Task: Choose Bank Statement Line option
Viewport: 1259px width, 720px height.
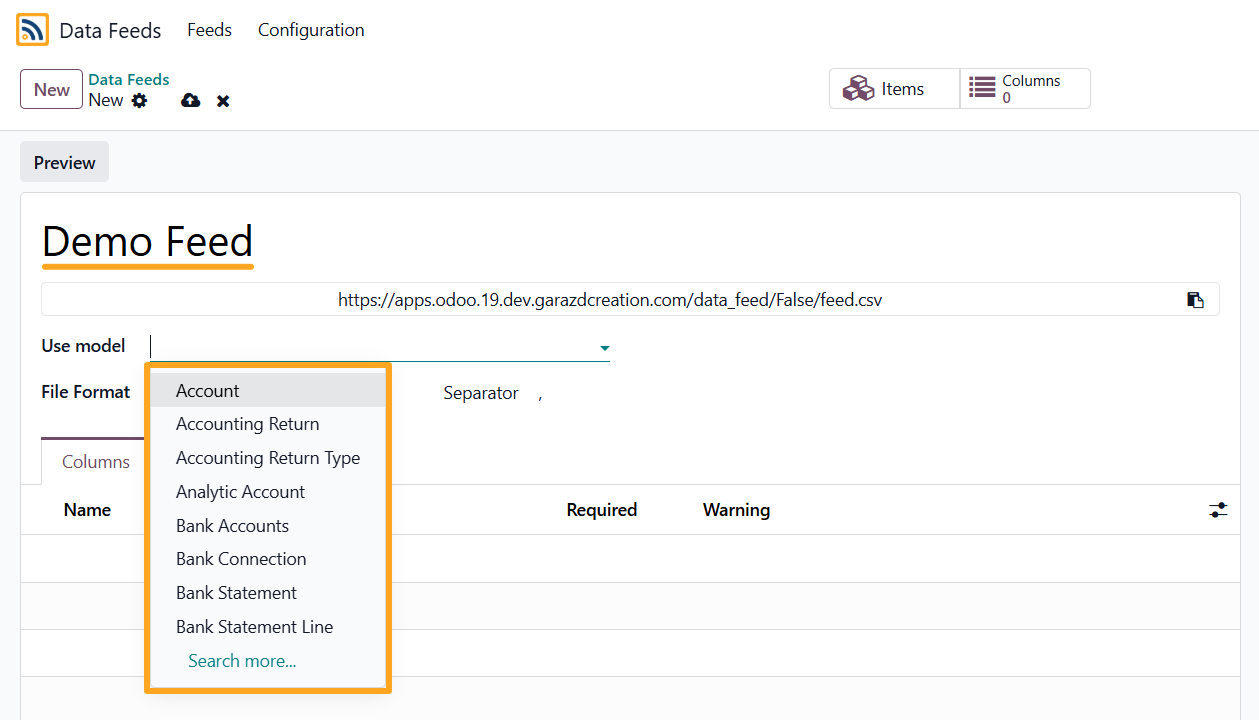Action: tap(254, 627)
